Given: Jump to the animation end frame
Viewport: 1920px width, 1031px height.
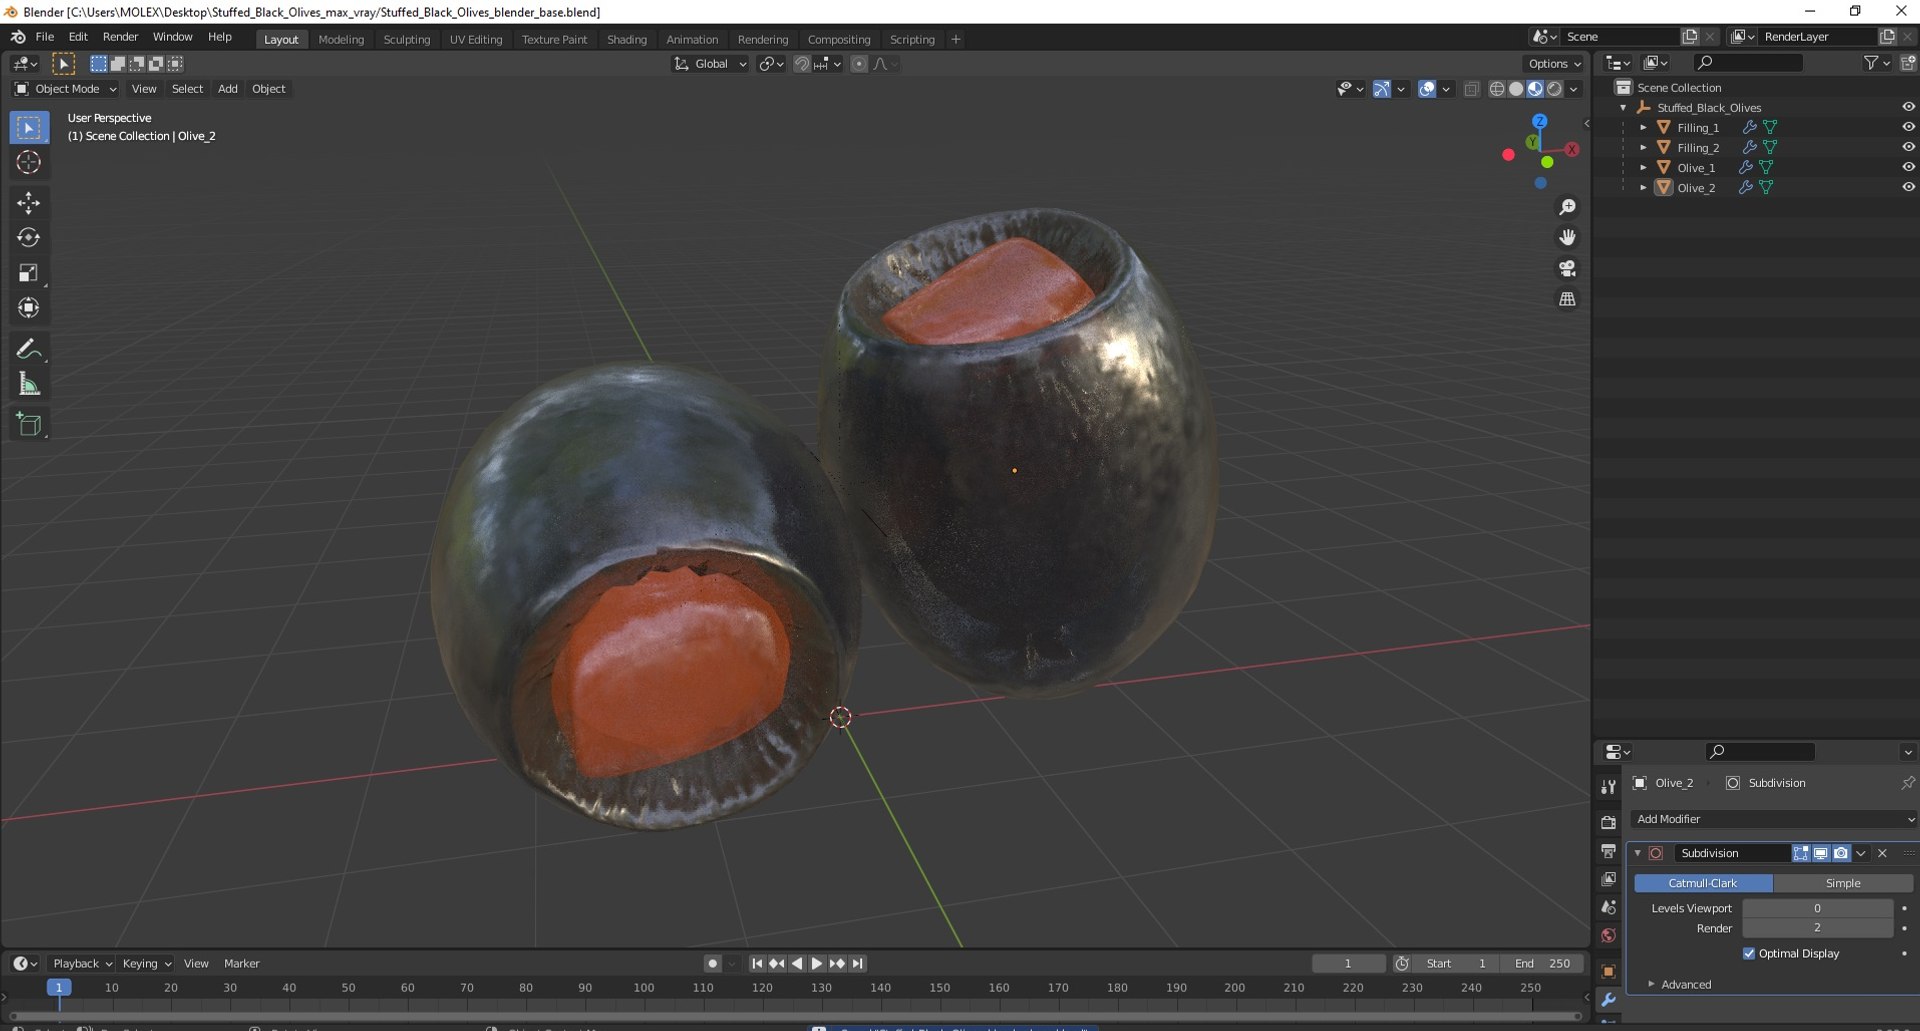Looking at the screenshot, I should pyautogui.click(x=858, y=964).
